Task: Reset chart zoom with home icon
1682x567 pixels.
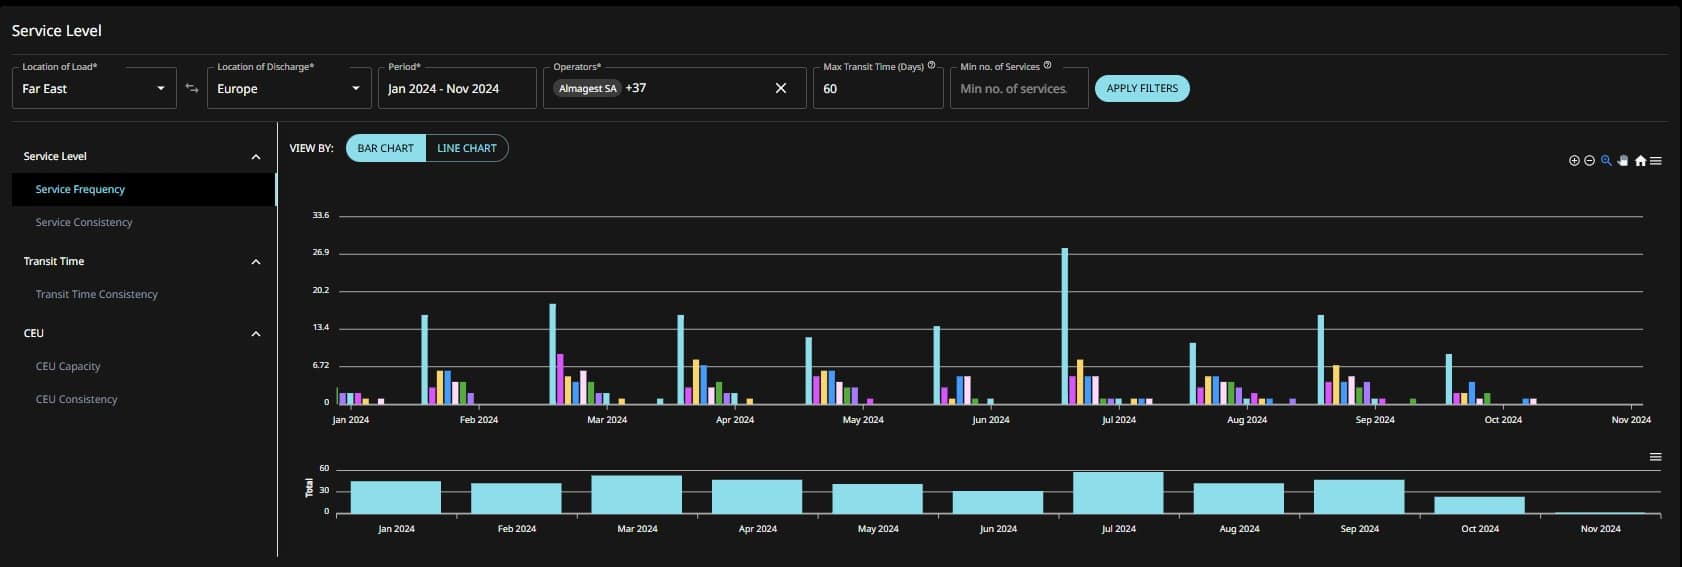Action: point(1640,161)
